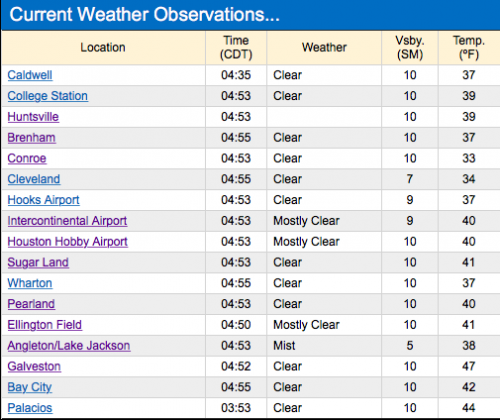The image size is (500, 420).
Task: Click the College Station link
Action: [48, 96]
